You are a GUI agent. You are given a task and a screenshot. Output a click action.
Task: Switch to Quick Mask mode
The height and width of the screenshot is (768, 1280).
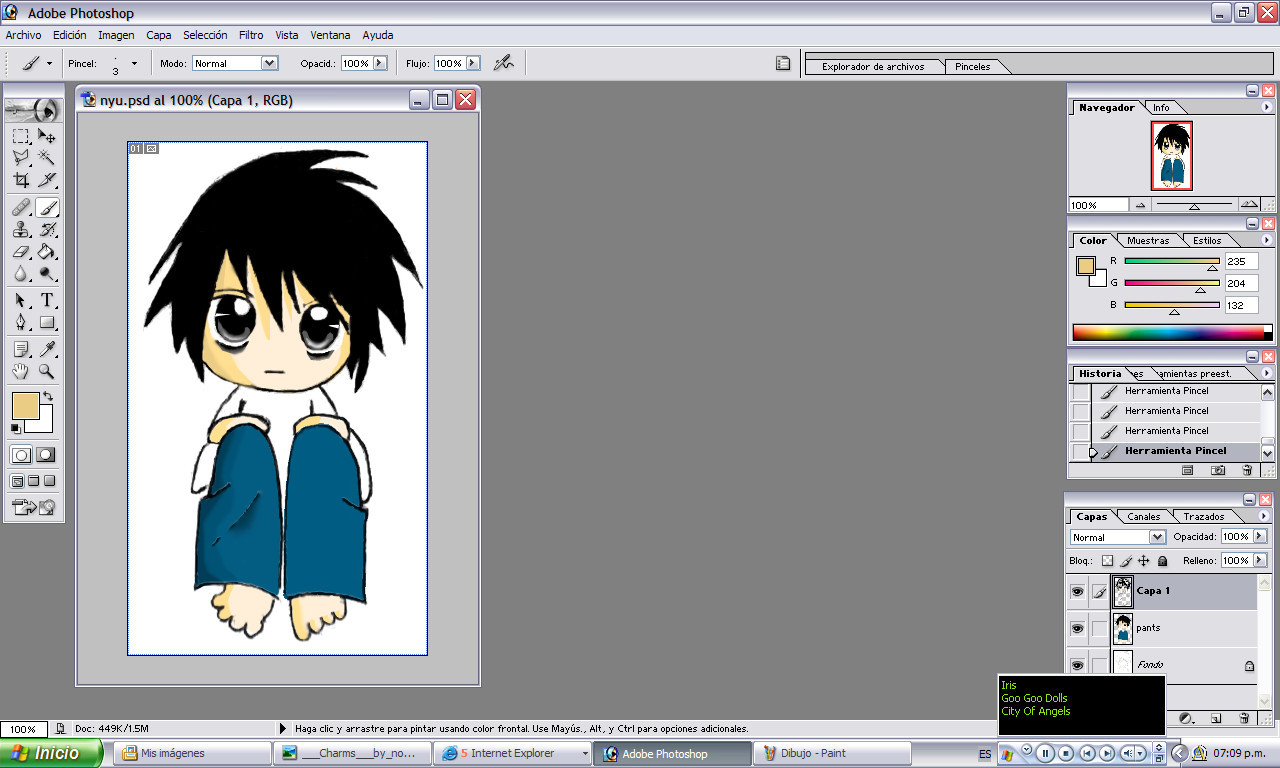coord(46,455)
